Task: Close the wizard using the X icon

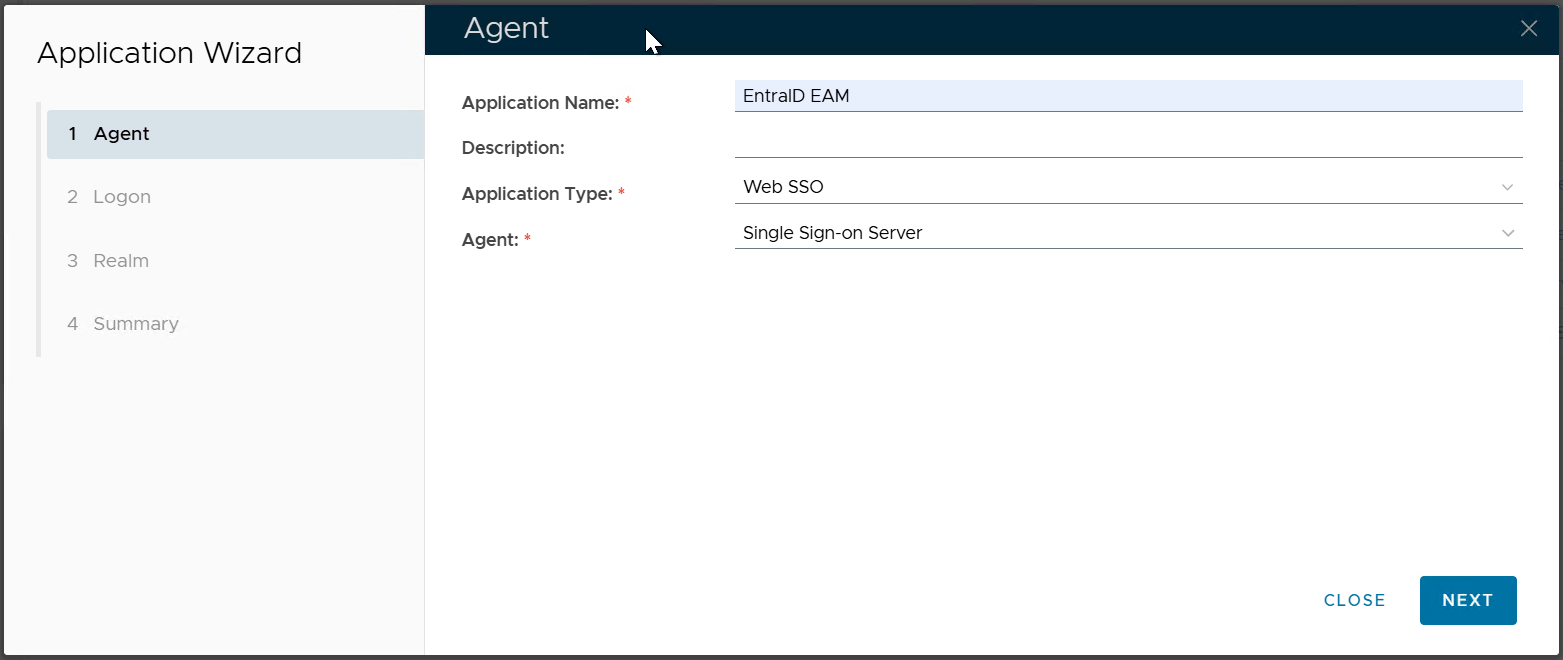Action: click(x=1528, y=29)
